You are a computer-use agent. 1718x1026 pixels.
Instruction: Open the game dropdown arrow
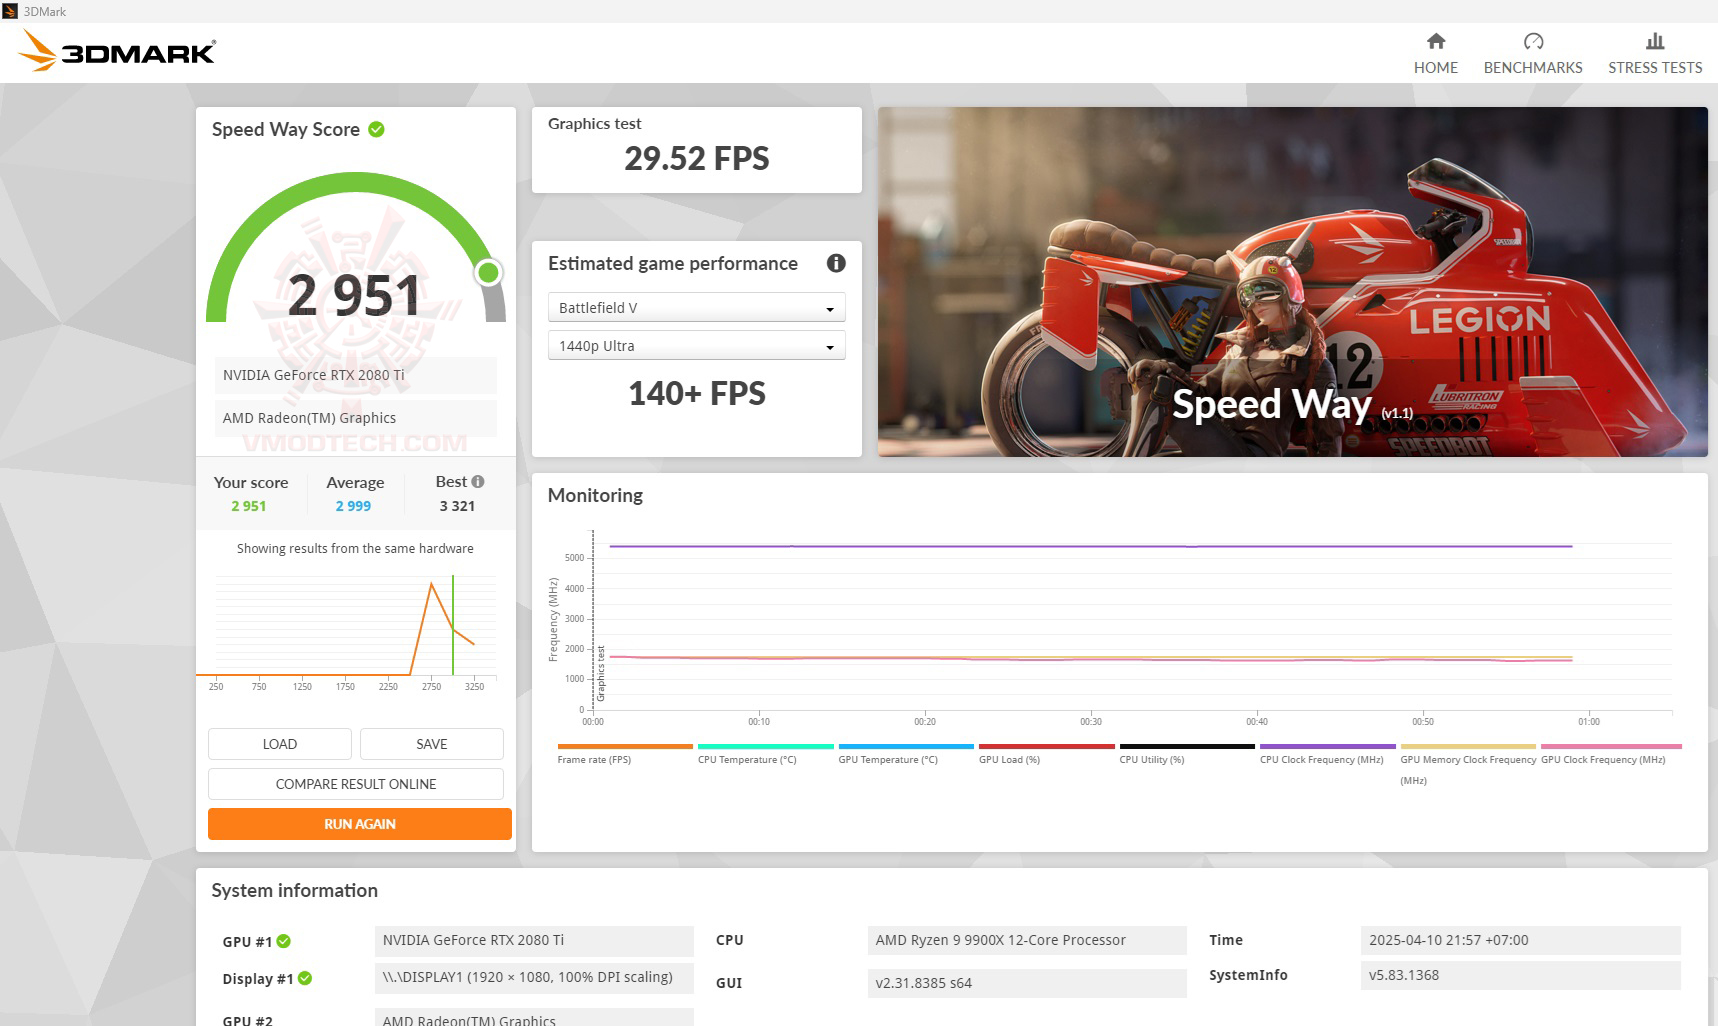pyautogui.click(x=829, y=307)
